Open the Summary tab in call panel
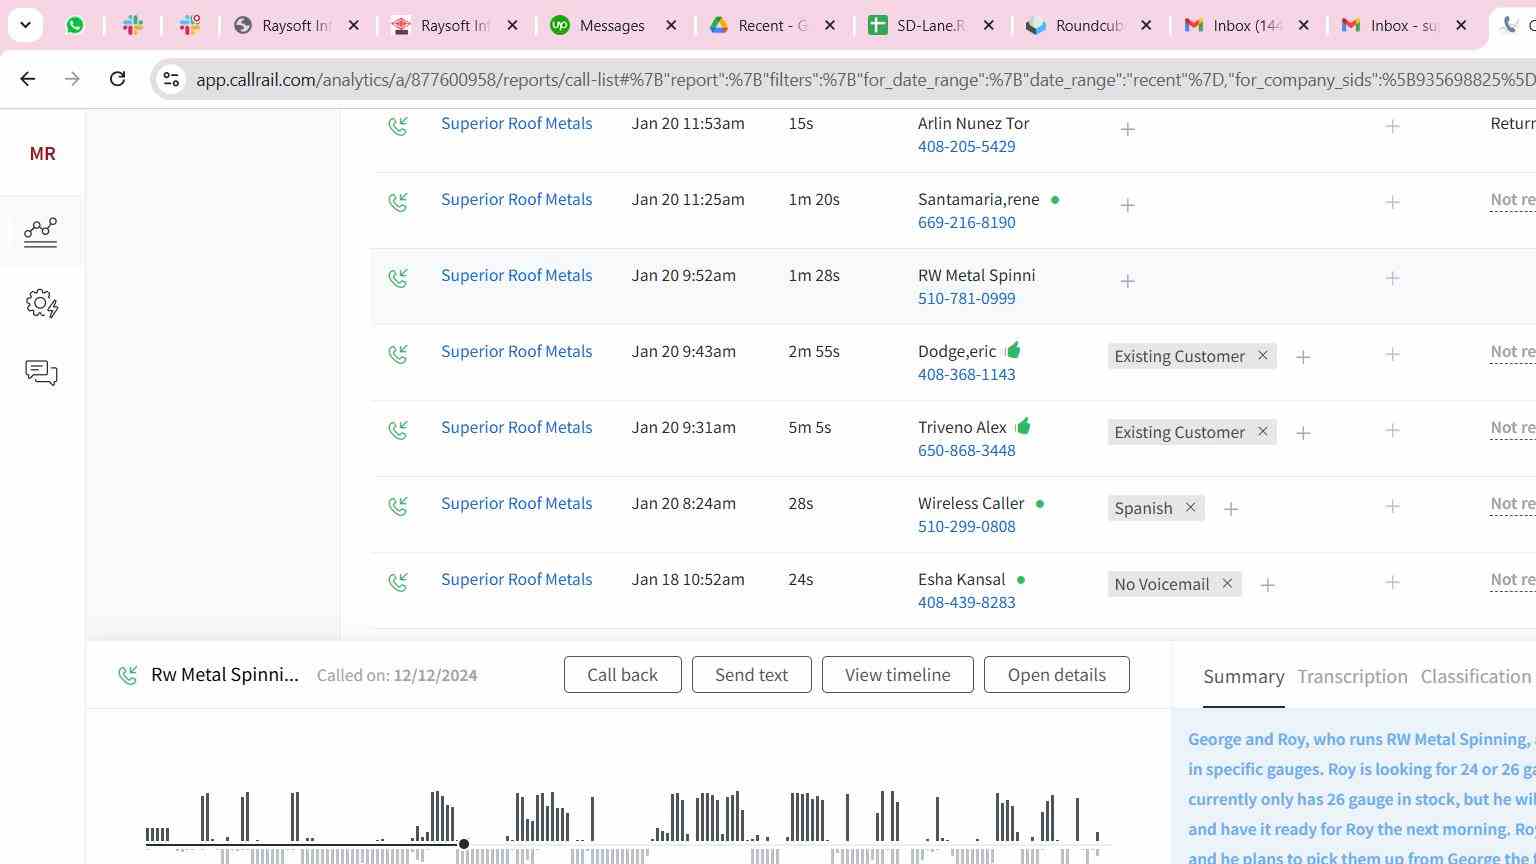1536x864 pixels. [x=1243, y=677]
